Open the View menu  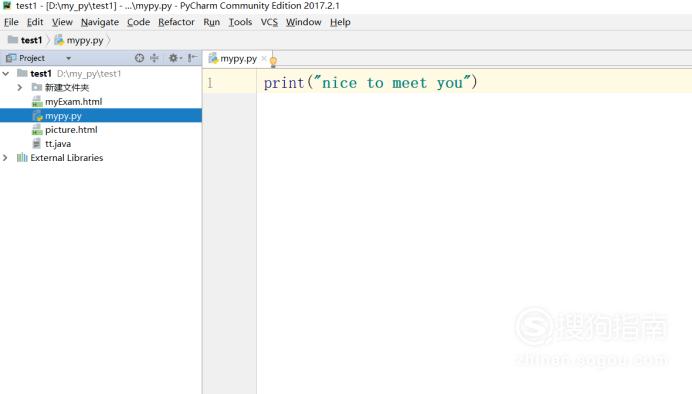(62, 22)
